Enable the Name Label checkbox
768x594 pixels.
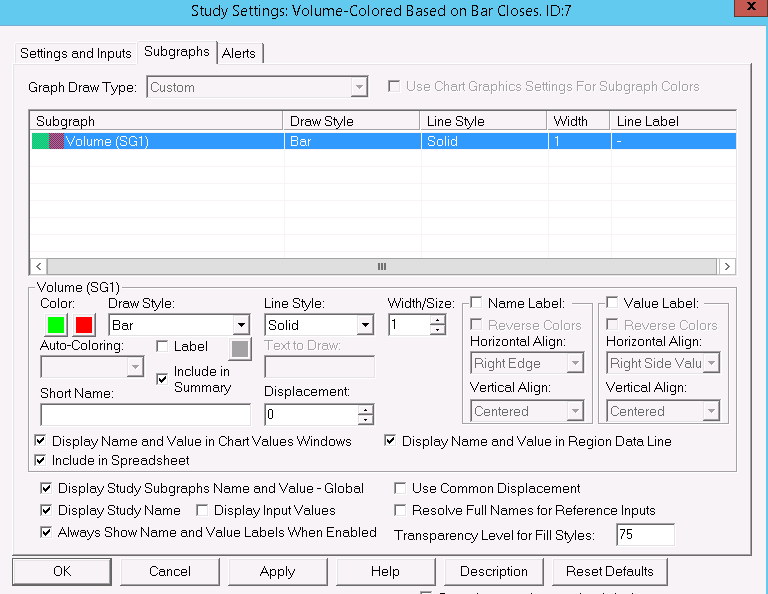(x=477, y=302)
